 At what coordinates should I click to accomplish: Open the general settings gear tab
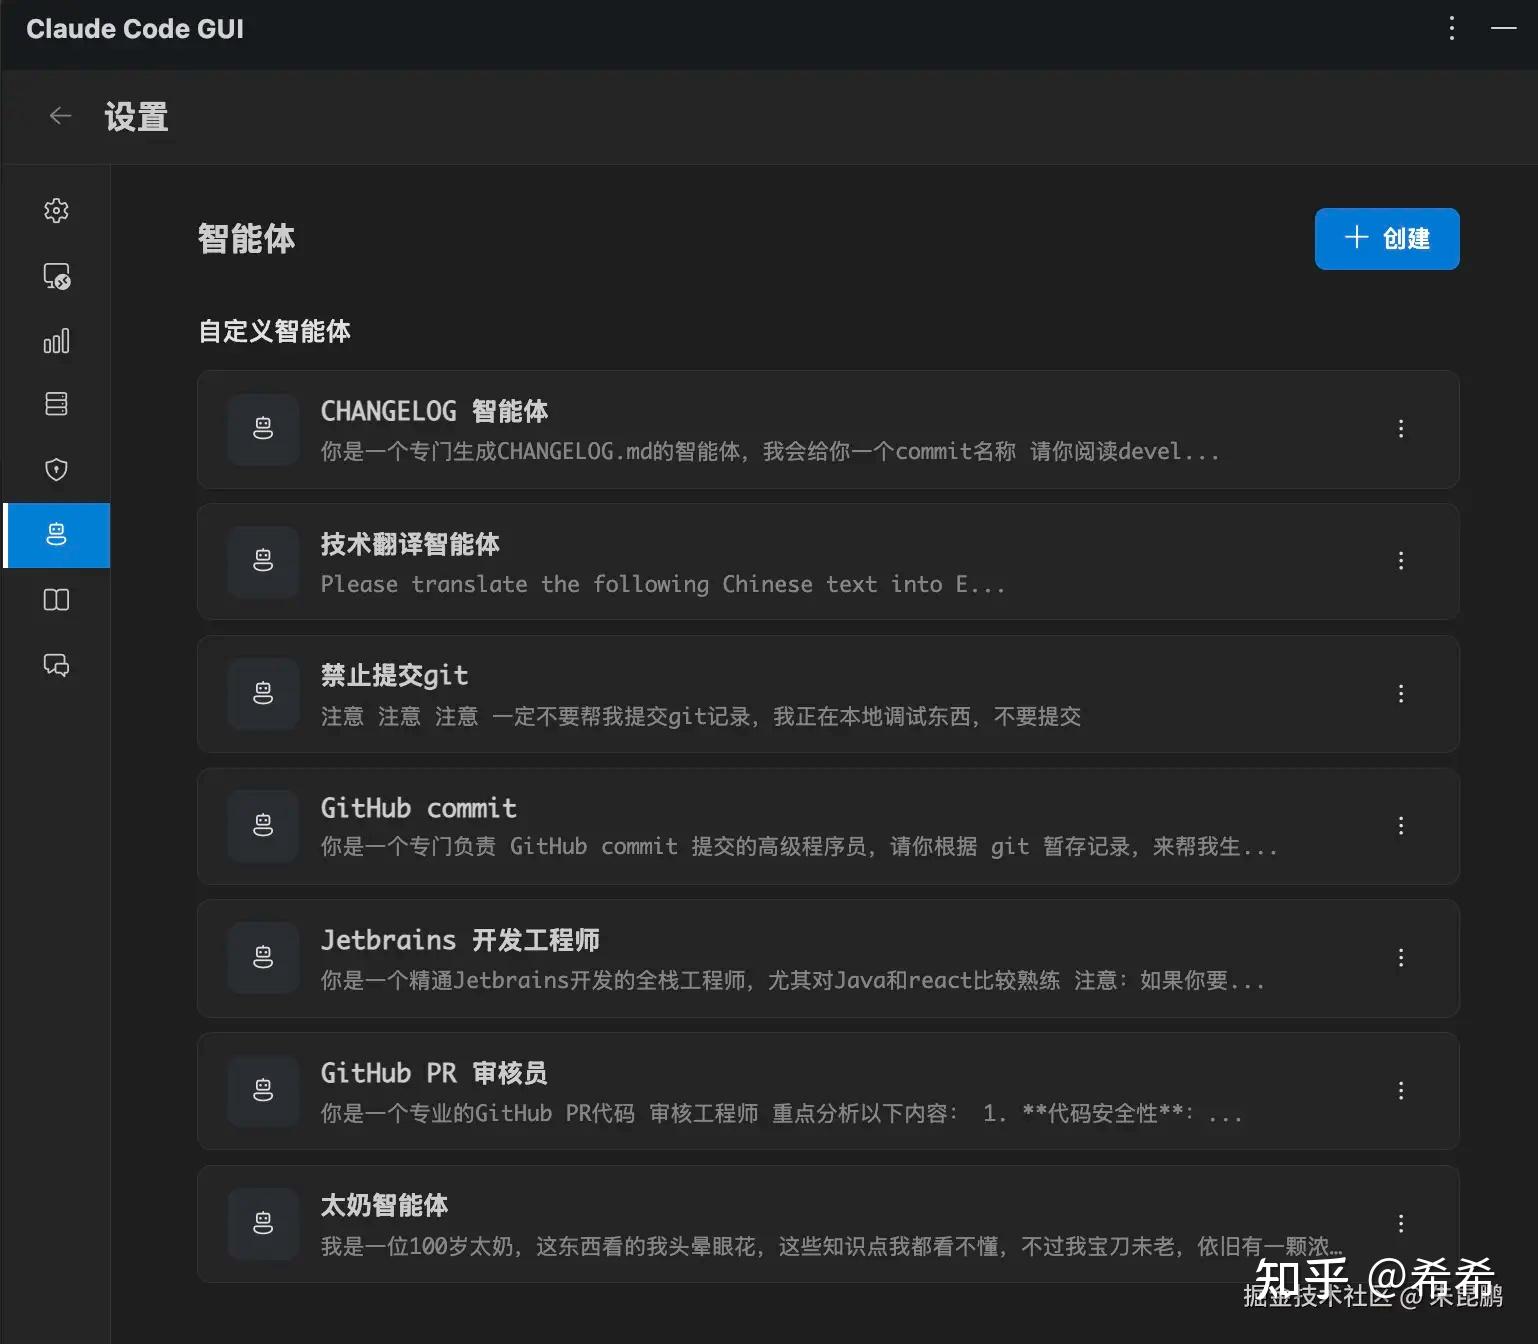coord(56,210)
